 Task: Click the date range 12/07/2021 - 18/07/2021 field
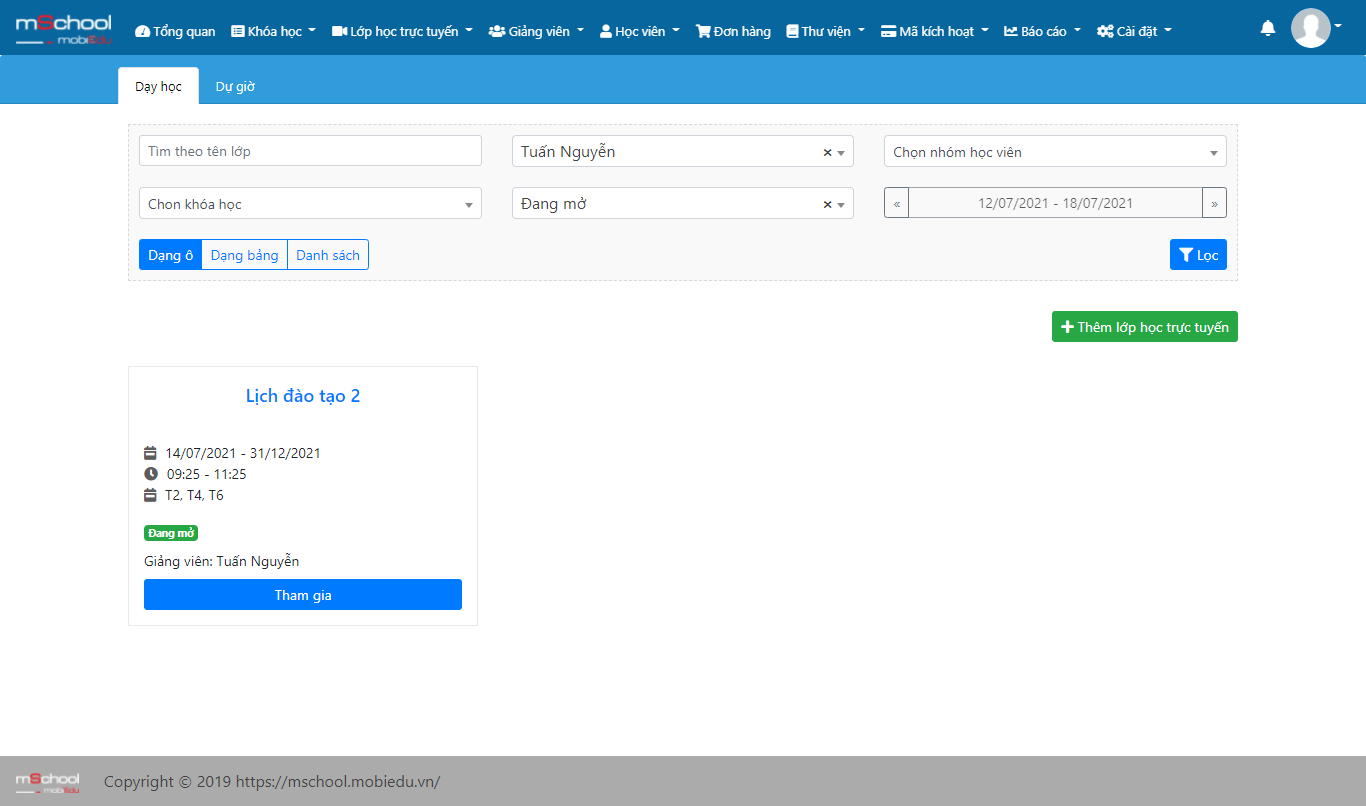pos(1055,203)
